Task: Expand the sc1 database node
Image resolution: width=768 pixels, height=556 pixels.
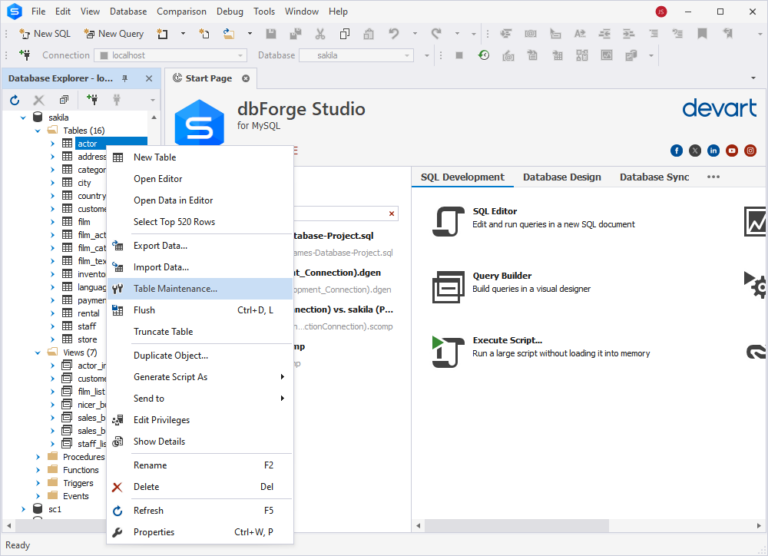Action: (24, 509)
